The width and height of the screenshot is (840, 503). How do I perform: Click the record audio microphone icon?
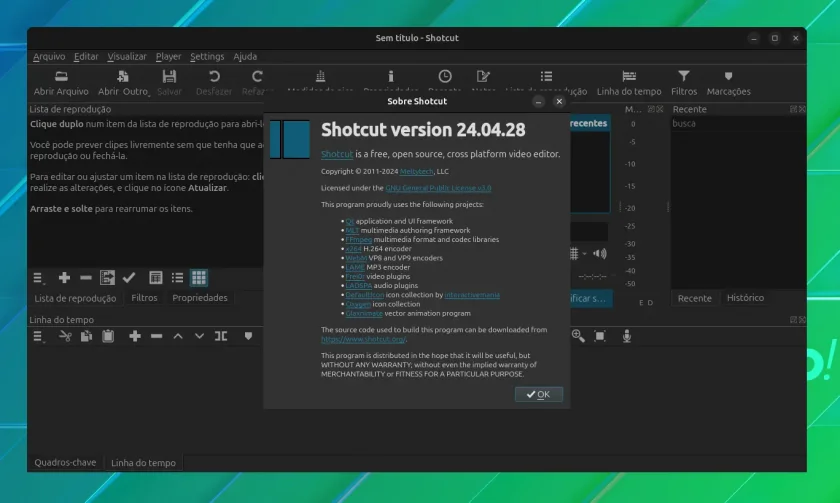coord(627,336)
